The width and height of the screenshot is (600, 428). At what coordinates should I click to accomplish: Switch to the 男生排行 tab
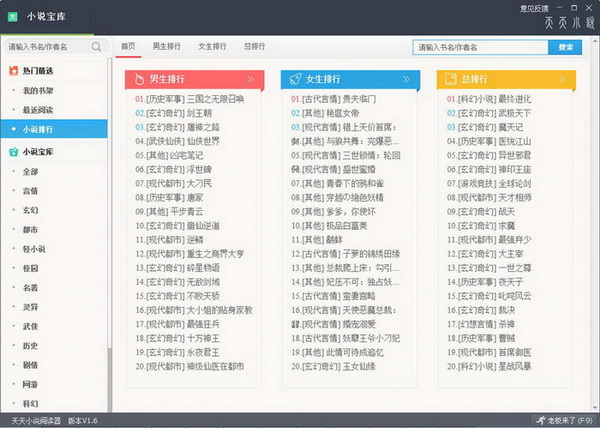166,47
